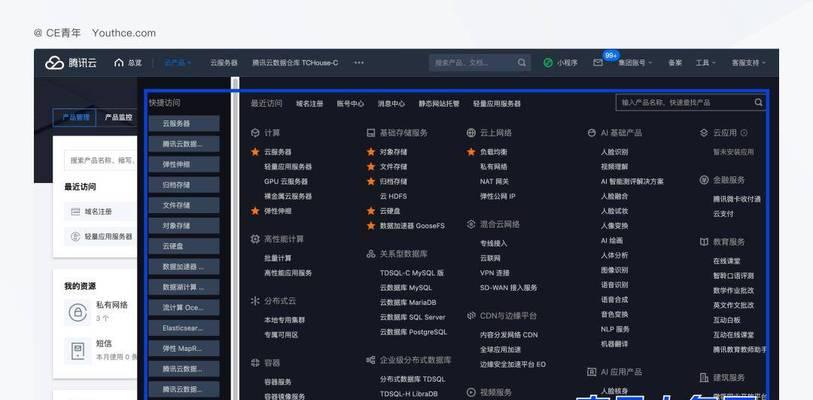This screenshot has height=400, width=813.
Task: Open the 云产品 dropdown menu
Action: click(x=177, y=63)
